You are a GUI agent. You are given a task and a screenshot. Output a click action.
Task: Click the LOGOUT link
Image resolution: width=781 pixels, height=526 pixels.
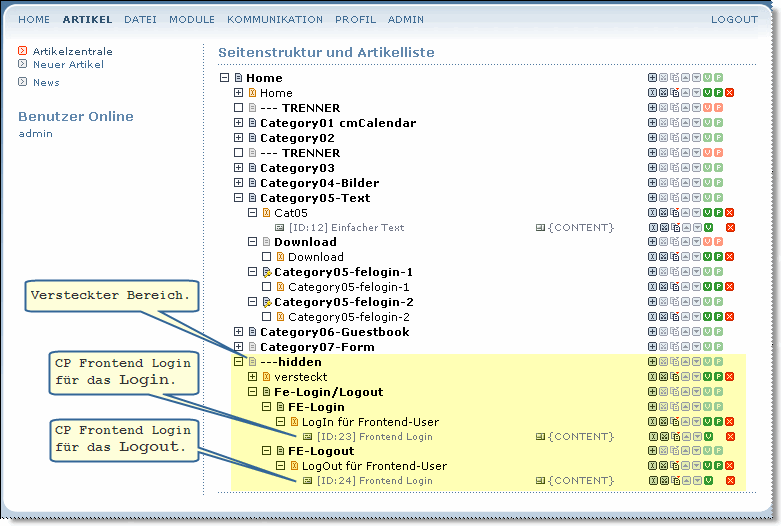pyautogui.click(x=734, y=20)
